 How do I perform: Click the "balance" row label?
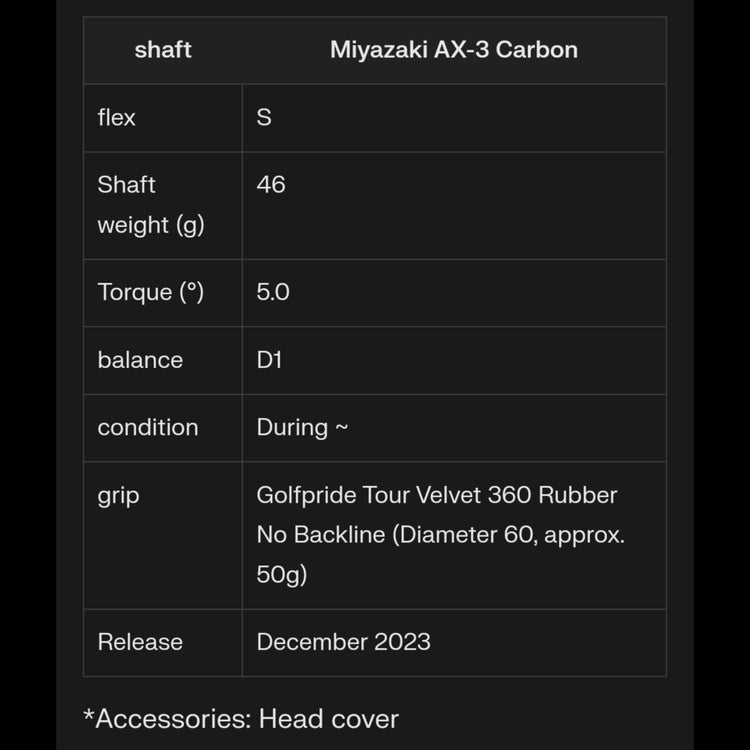[x=140, y=360]
